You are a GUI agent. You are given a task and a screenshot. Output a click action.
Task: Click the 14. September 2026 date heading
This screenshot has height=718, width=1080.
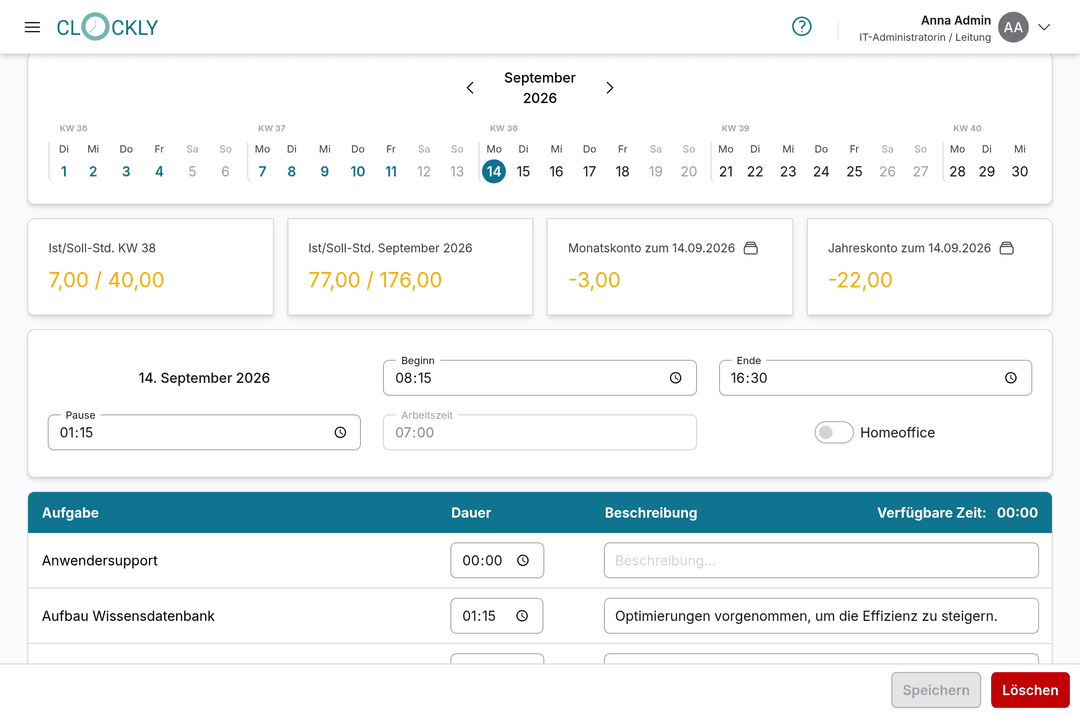click(204, 378)
